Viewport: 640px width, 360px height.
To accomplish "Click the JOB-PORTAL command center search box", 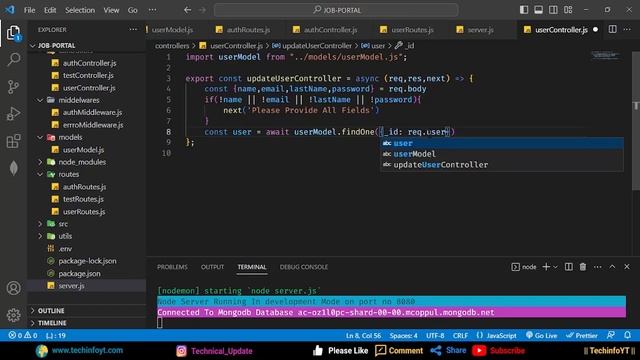I will tap(336, 10).
